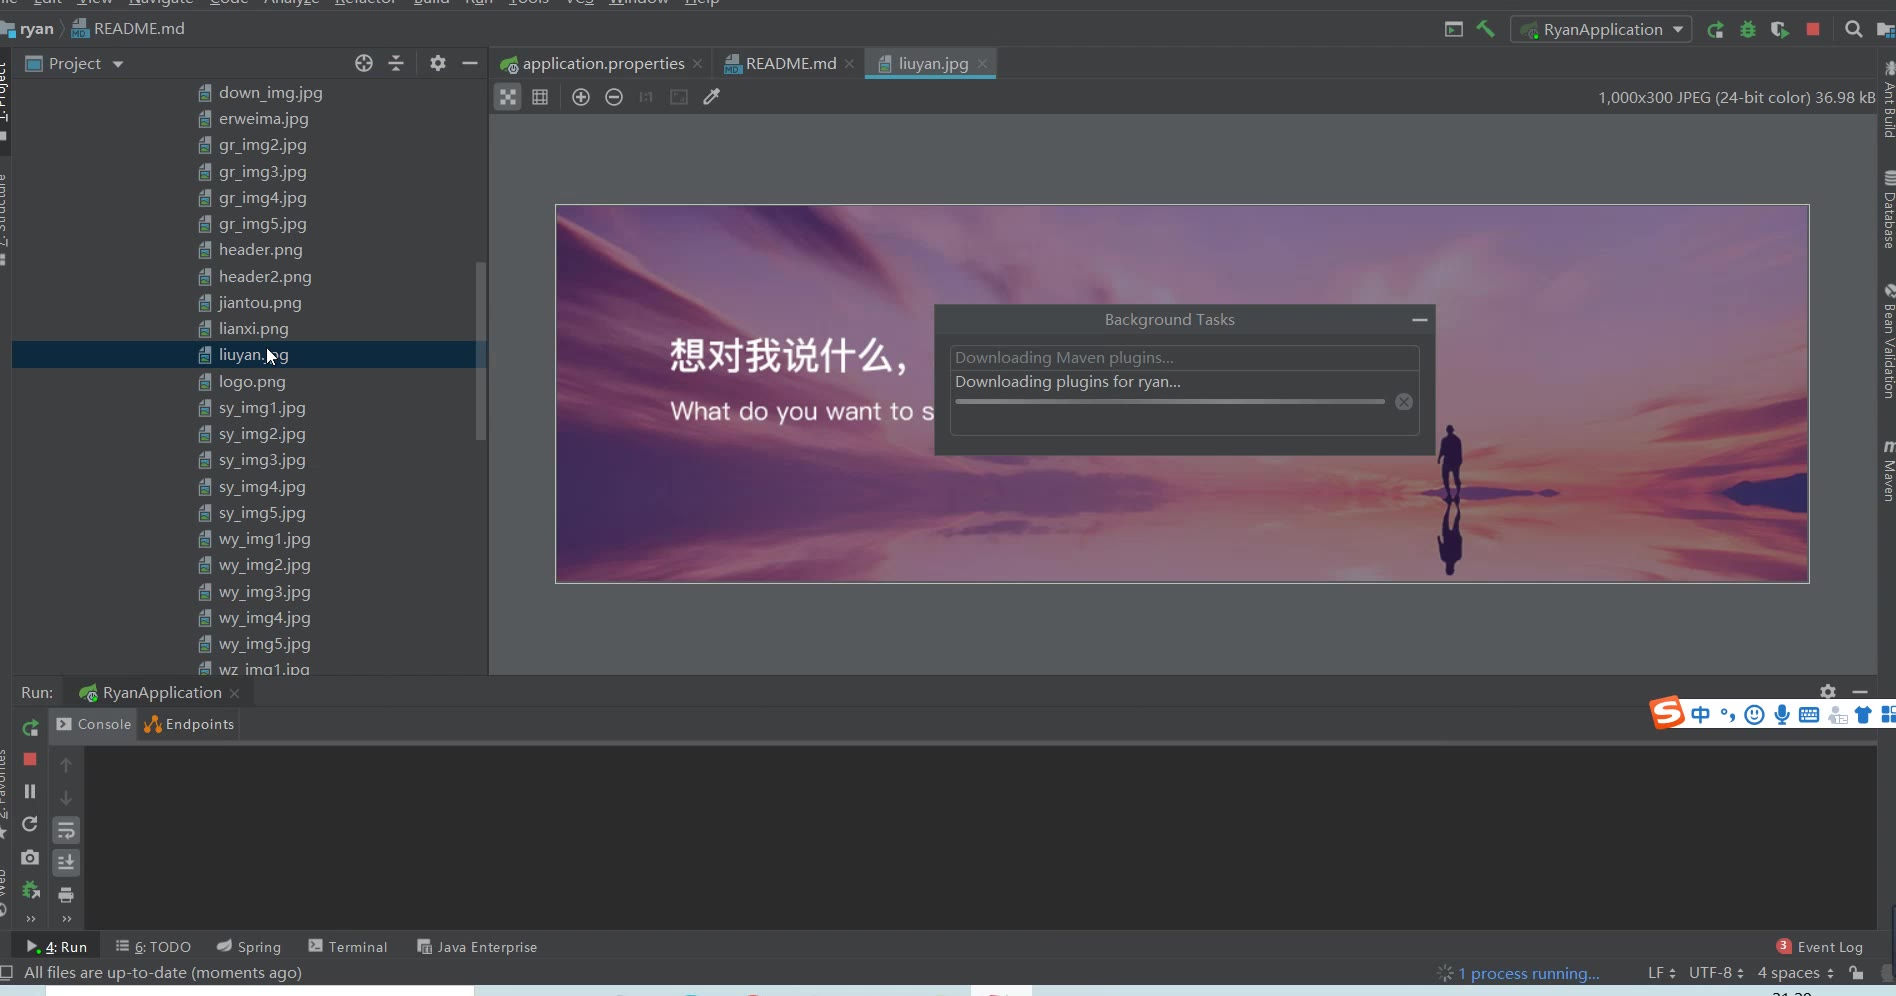Open the UTF-8 encoding selector
The height and width of the screenshot is (996, 1896).
(x=1715, y=973)
